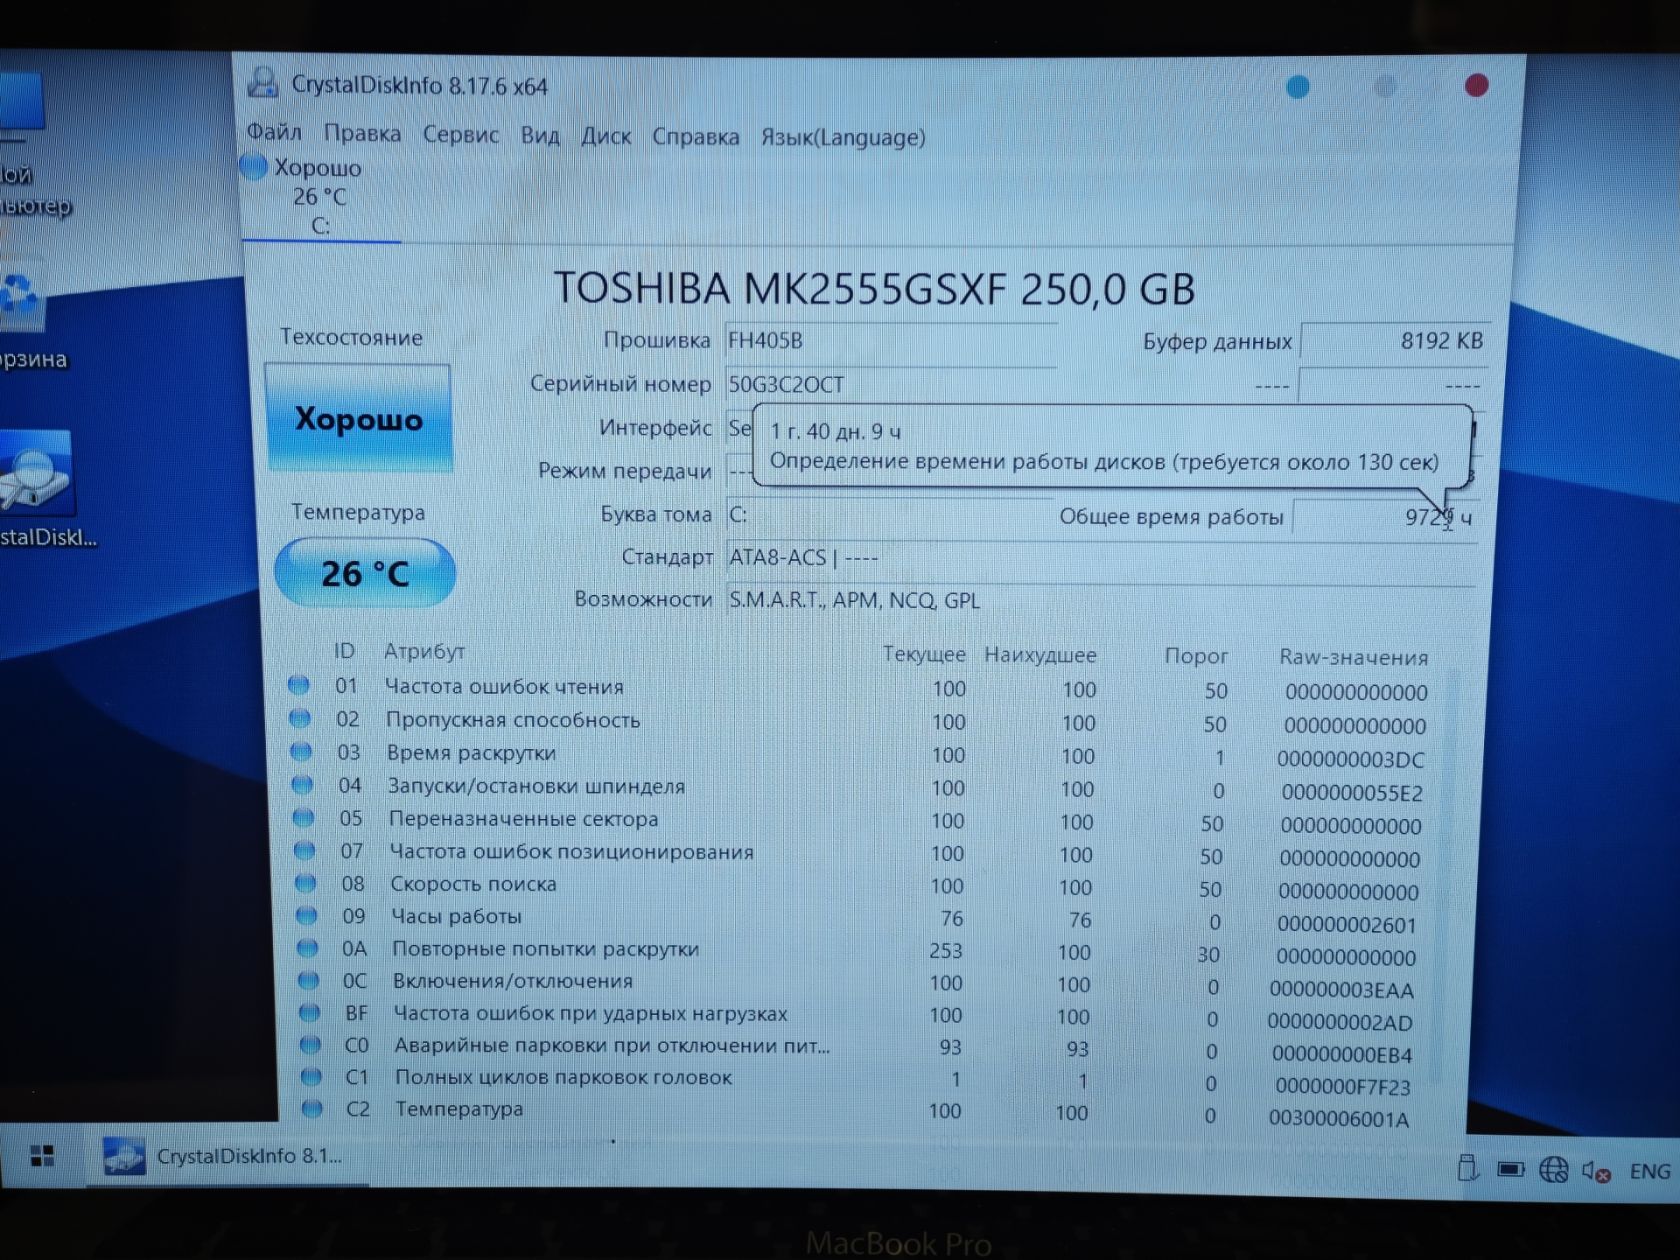
Task: Click the battery tray icon
Action: [1510, 1168]
